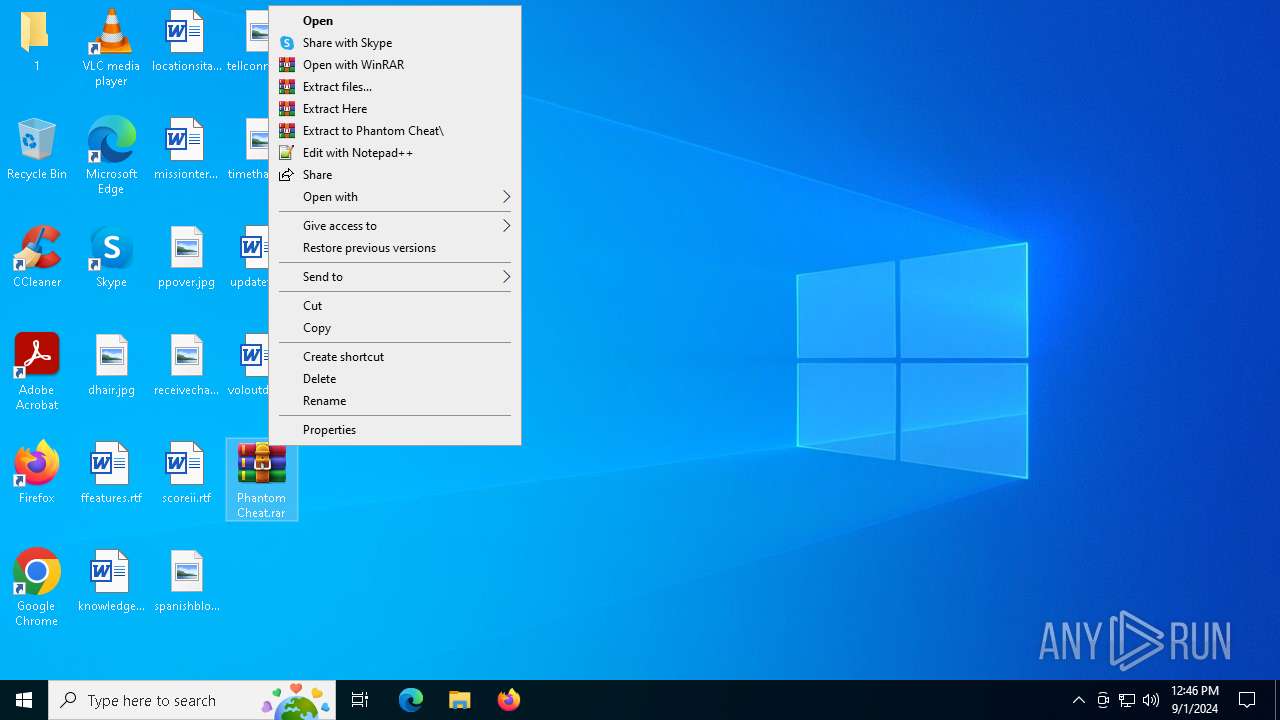Open Edge from the taskbar
This screenshot has height=720, width=1280.
(411, 700)
